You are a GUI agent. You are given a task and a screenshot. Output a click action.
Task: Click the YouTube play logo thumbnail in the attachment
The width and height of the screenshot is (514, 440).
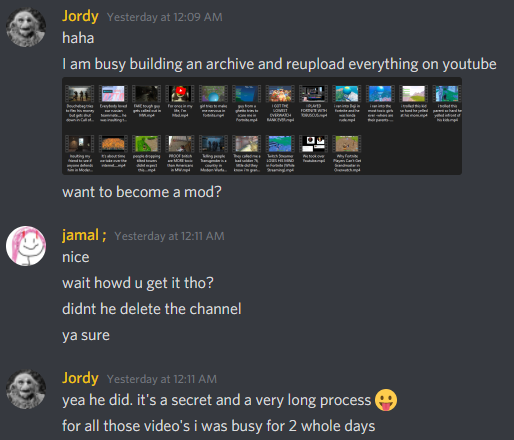(x=180, y=94)
